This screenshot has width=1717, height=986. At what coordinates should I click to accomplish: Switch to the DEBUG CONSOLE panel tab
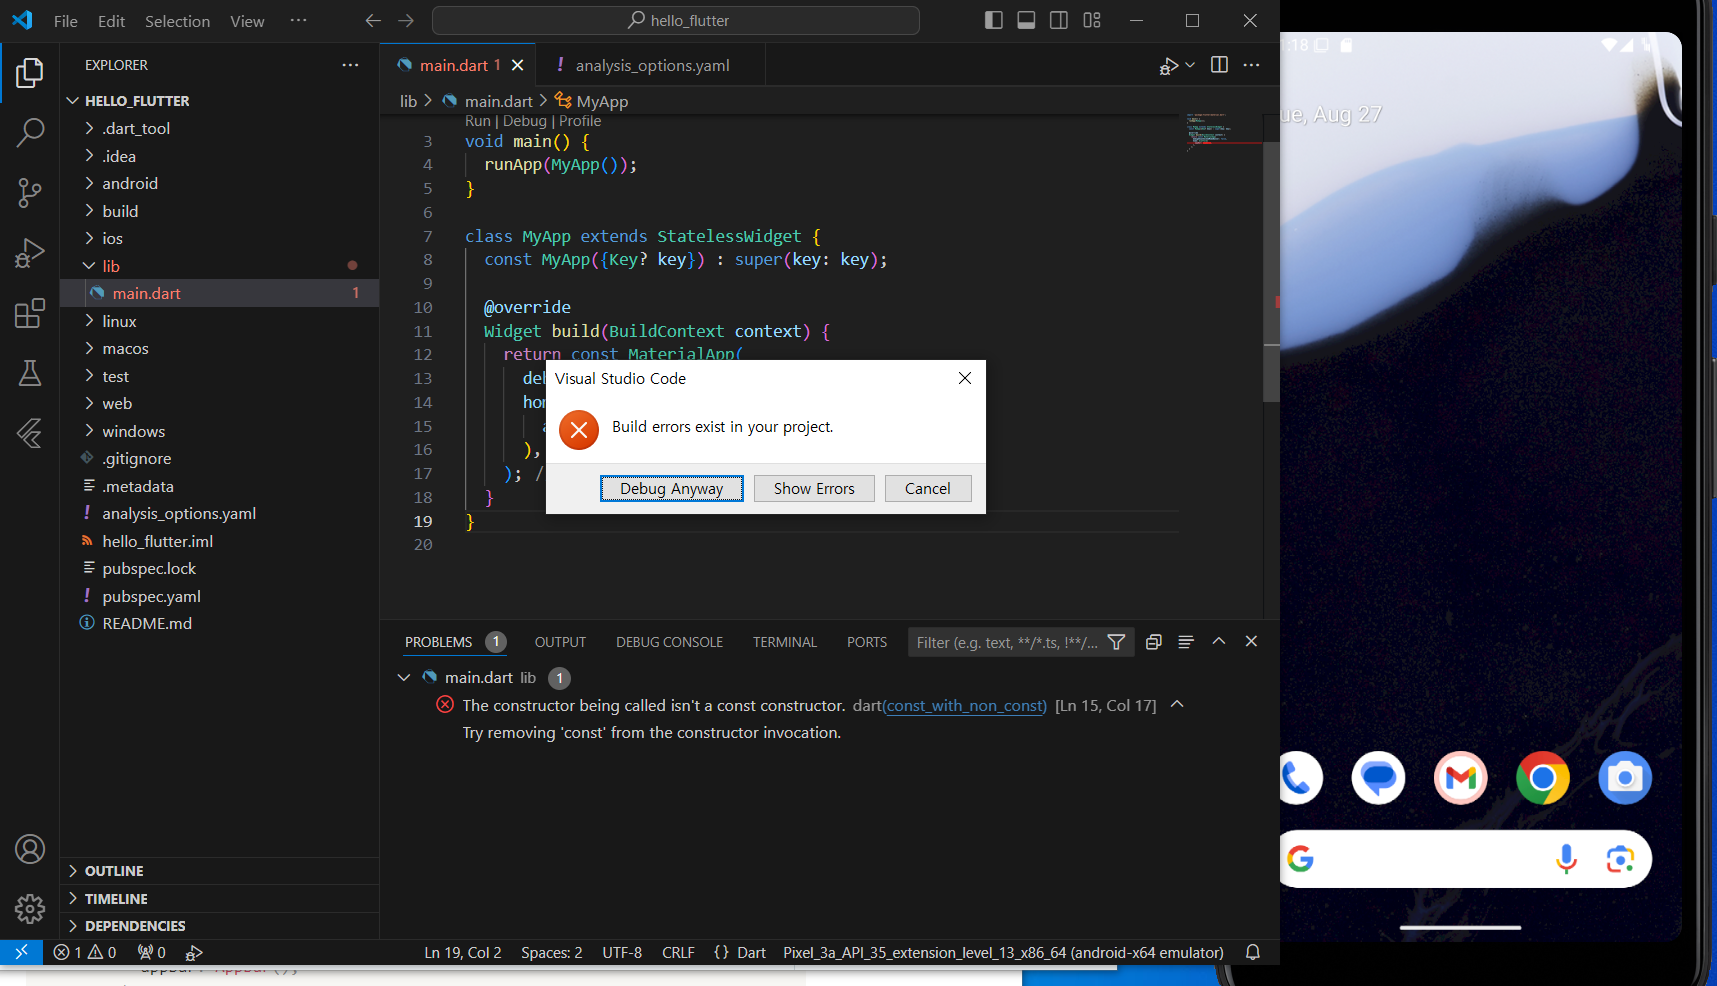pyautogui.click(x=669, y=642)
